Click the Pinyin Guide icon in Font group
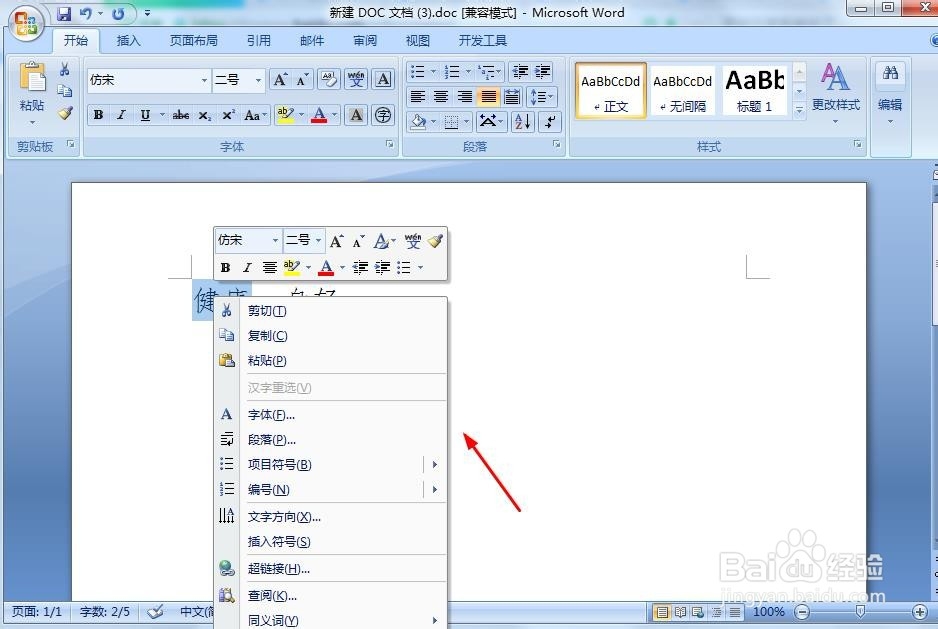Image resolution: width=938 pixels, height=629 pixels. coord(355,78)
